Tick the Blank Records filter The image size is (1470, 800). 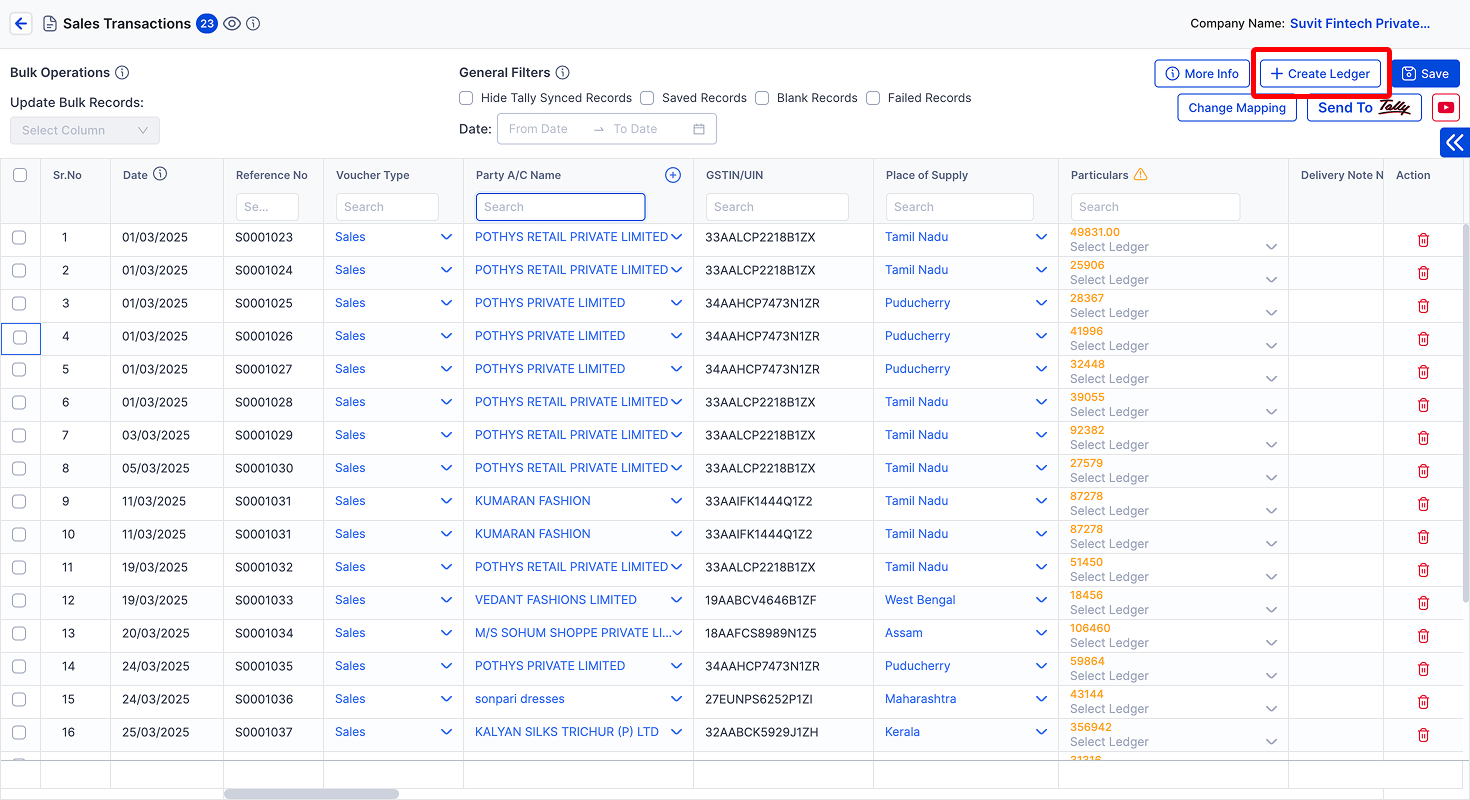click(x=762, y=98)
